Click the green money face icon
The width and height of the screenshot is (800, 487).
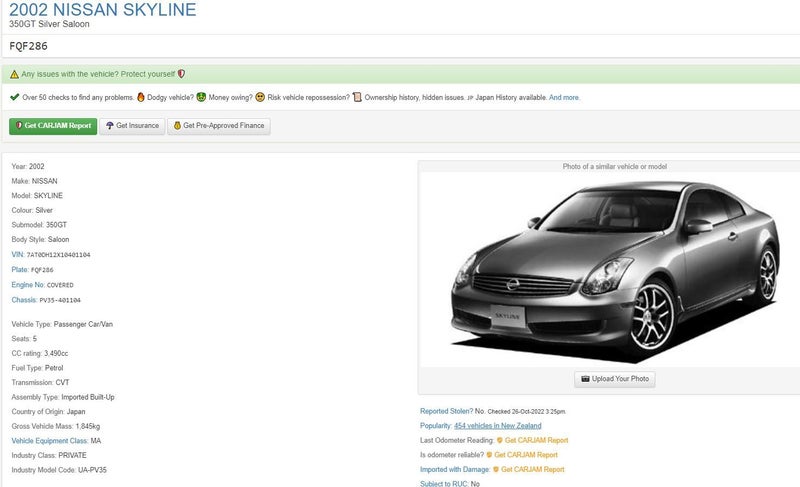coord(201,98)
